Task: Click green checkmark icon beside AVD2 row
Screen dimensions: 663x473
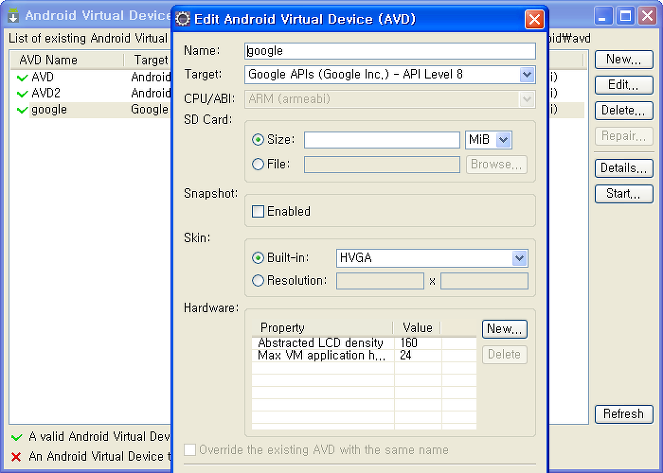Action: click(22, 94)
